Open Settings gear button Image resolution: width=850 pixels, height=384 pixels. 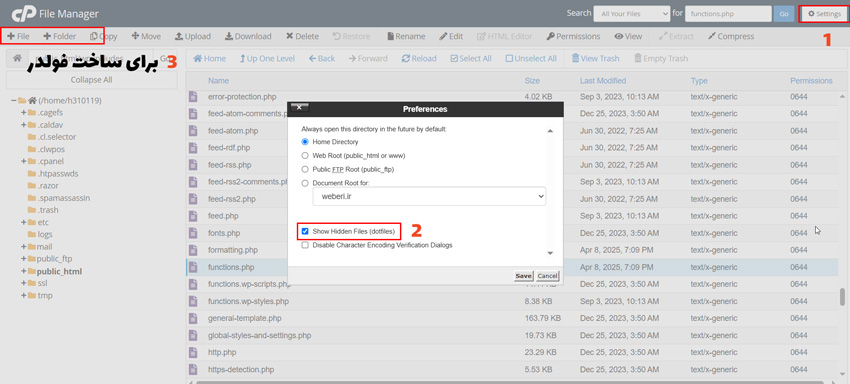(825, 14)
